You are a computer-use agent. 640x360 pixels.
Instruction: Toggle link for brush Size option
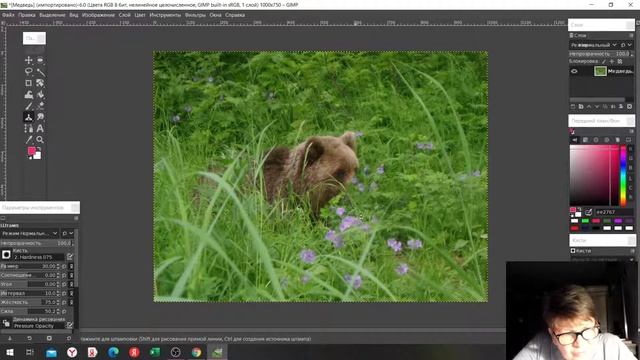(x=71, y=266)
